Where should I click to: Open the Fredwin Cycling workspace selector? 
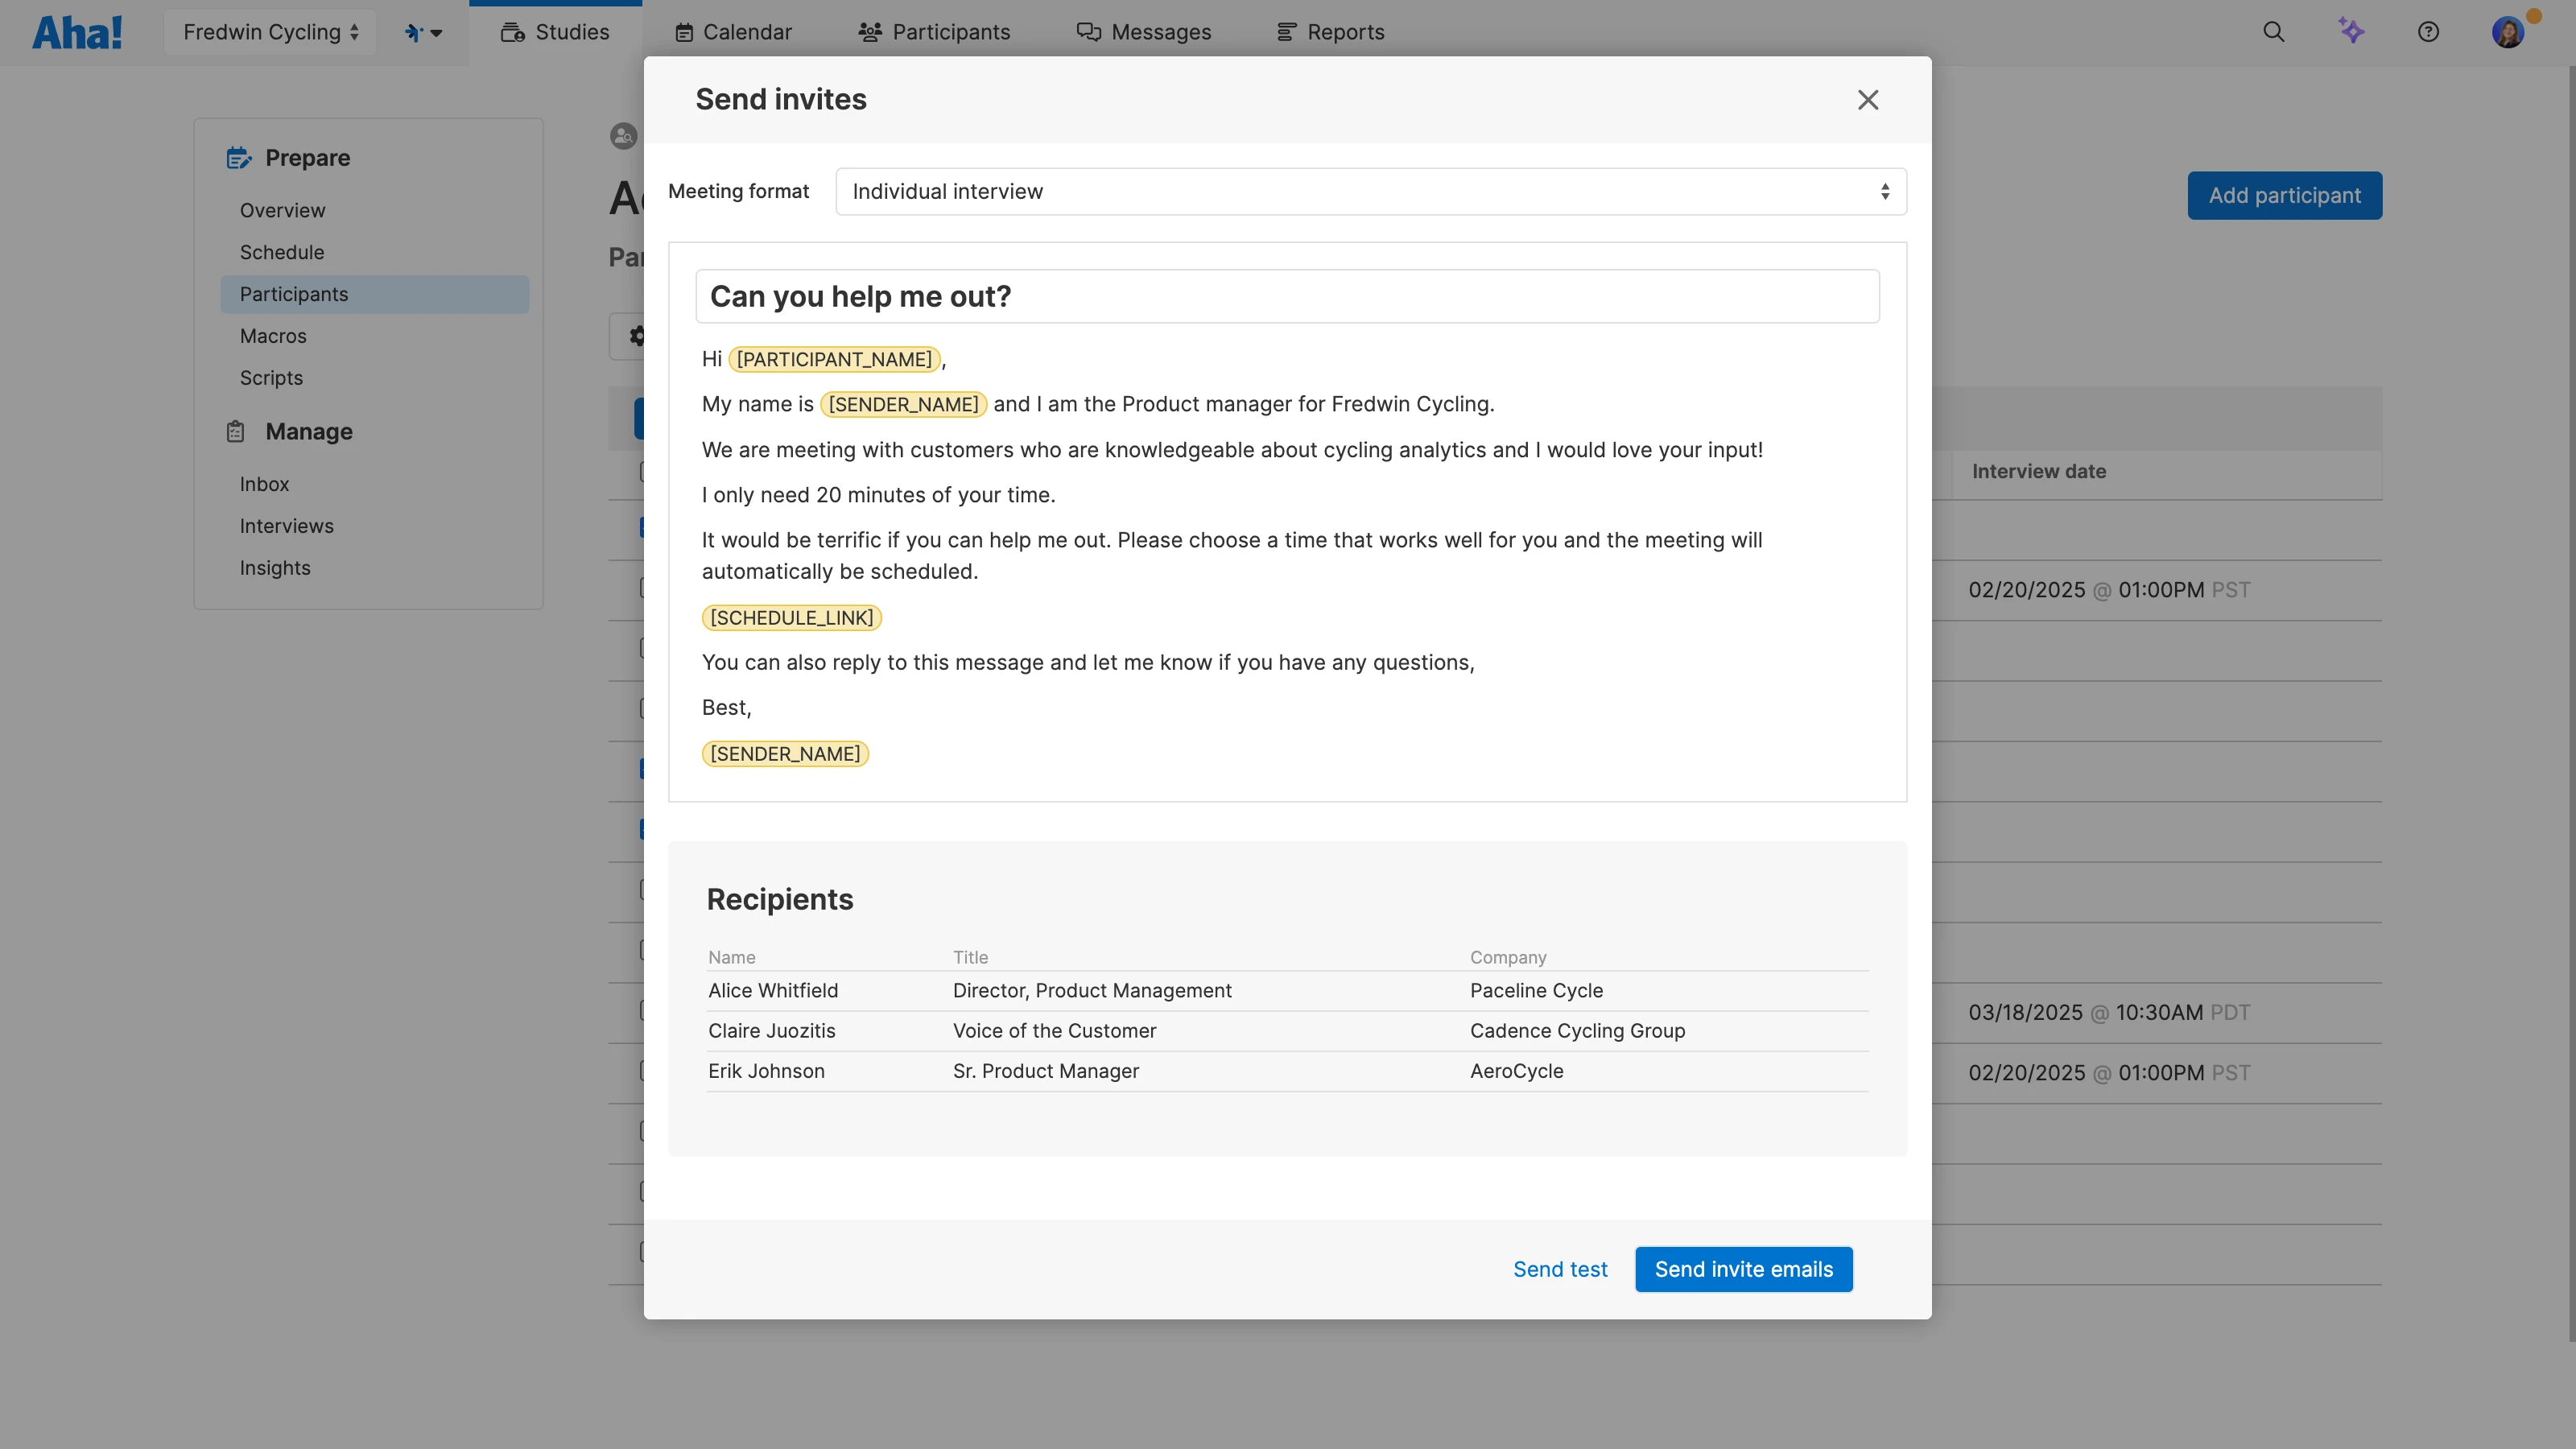coord(269,31)
